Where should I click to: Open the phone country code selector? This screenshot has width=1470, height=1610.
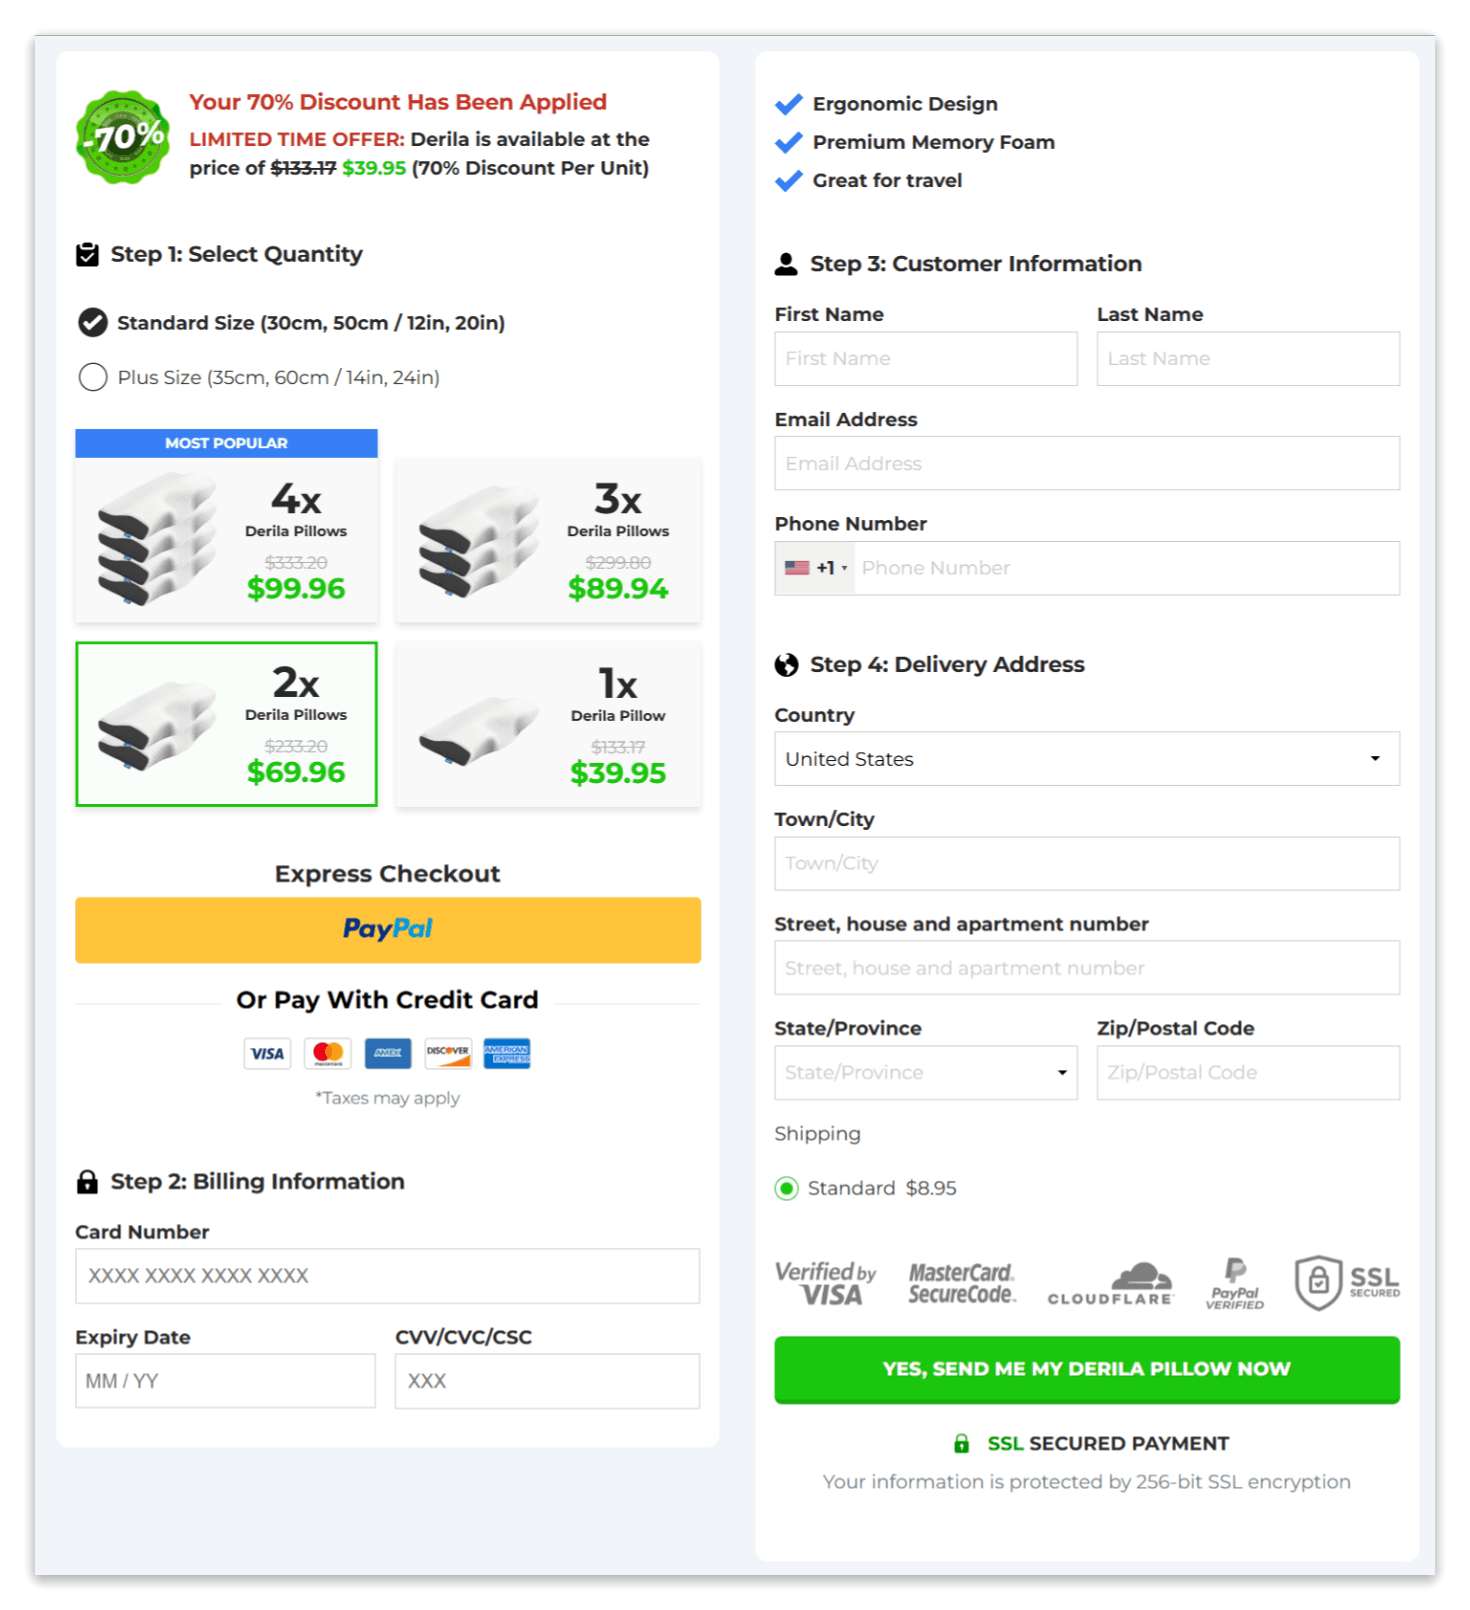coord(815,568)
